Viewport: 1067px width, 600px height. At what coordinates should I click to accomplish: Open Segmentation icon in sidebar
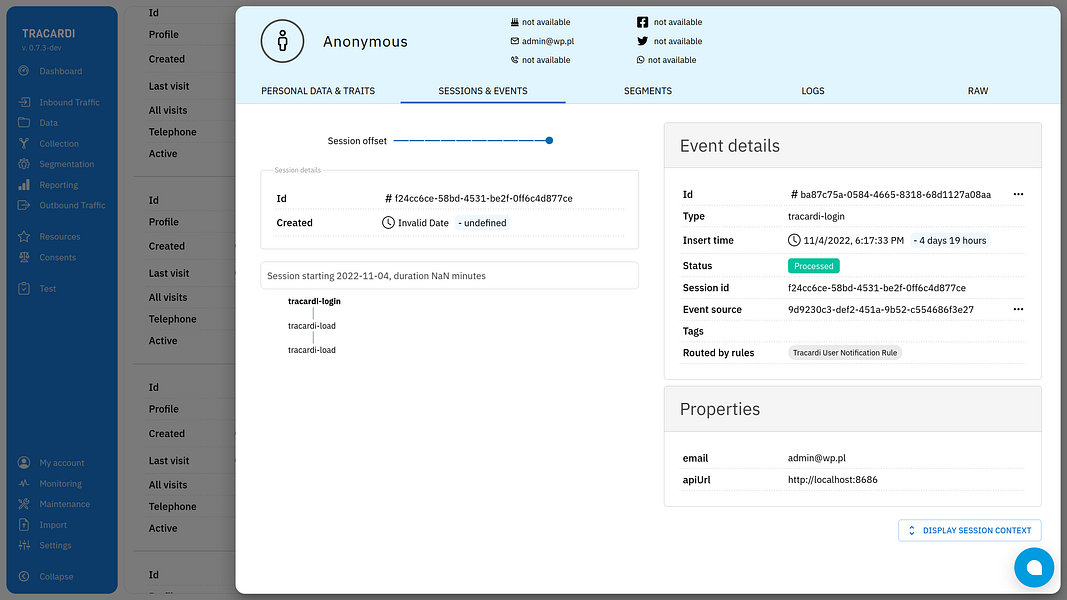click(x=24, y=164)
